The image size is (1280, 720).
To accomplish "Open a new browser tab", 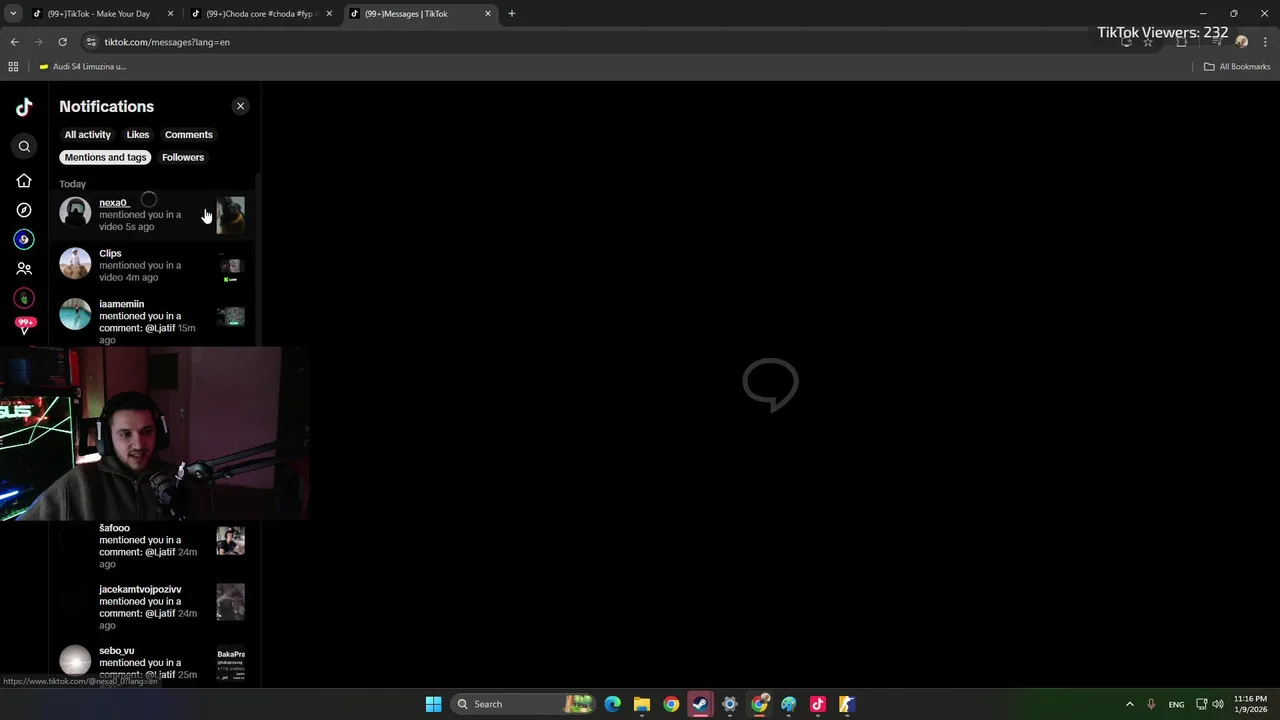I will [511, 14].
